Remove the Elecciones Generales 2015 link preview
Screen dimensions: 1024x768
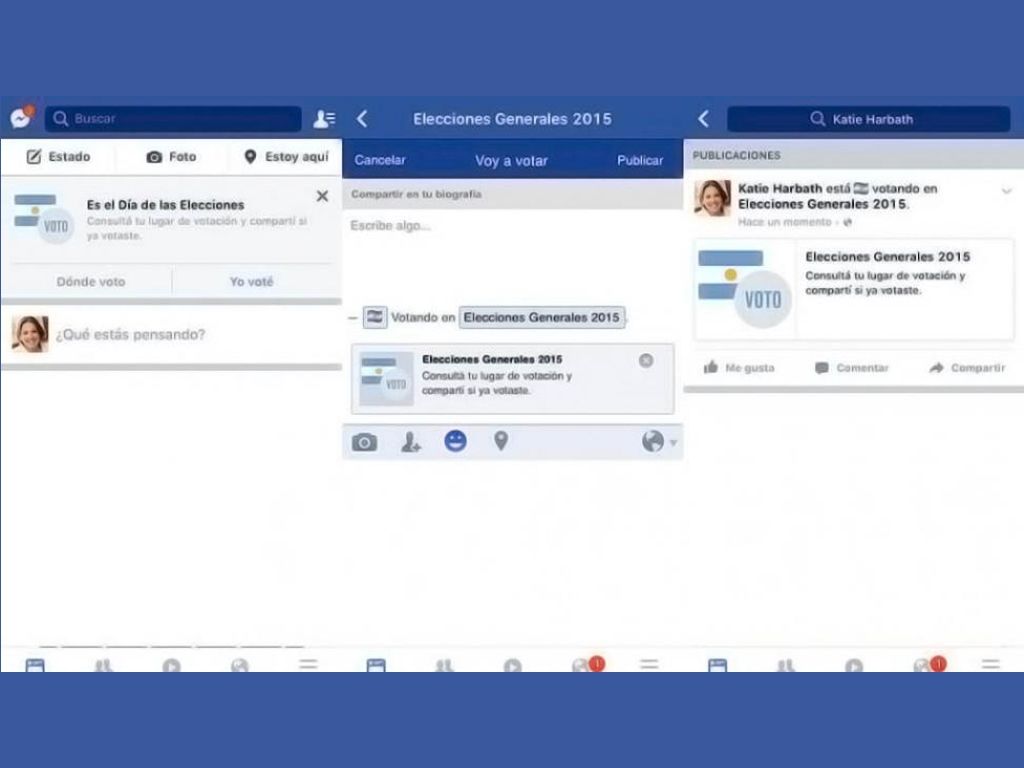click(x=646, y=360)
